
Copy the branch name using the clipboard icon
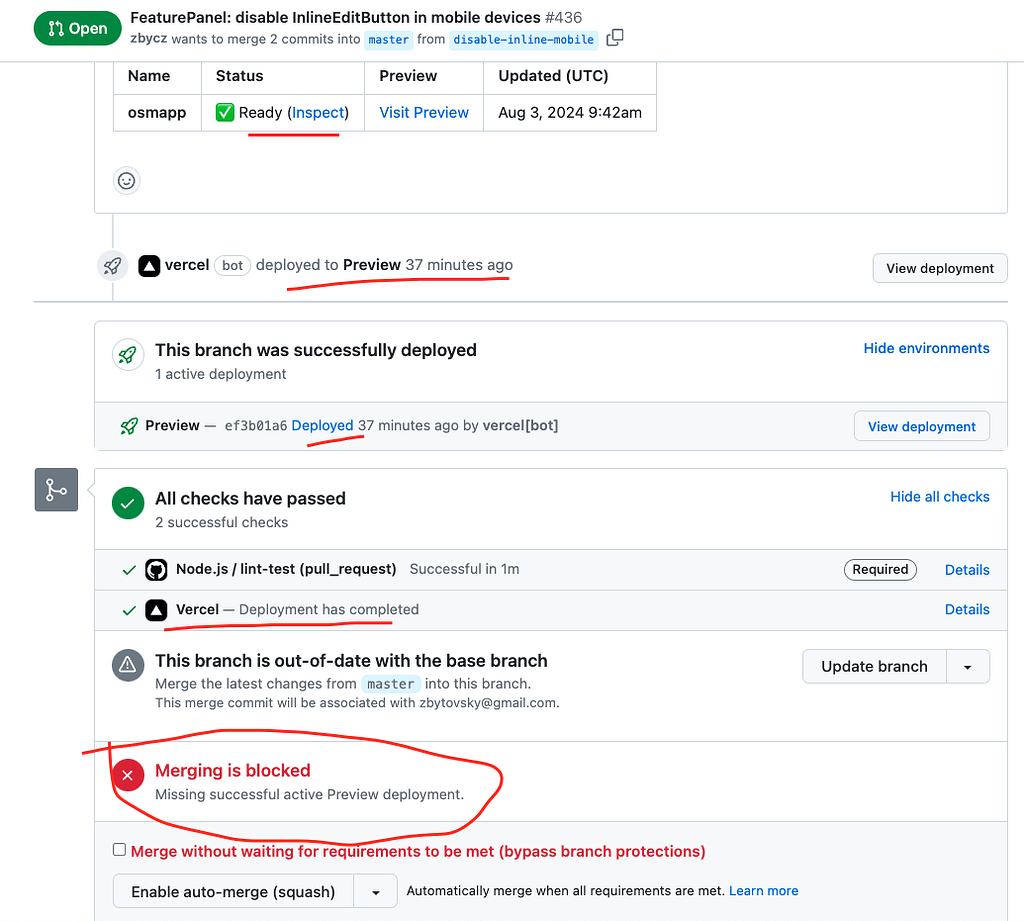[614, 36]
